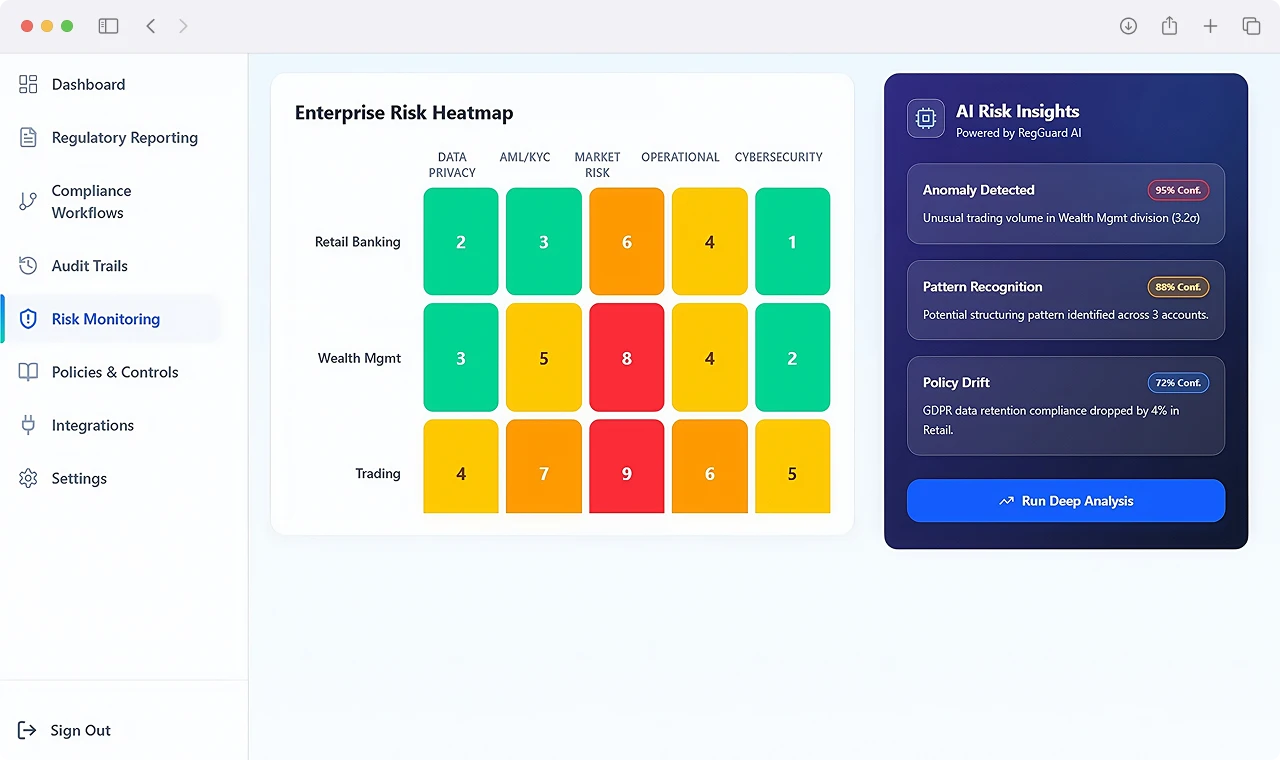Select Retail Banking Data Privacy cell
This screenshot has height=760, width=1280.
(461, 242)
